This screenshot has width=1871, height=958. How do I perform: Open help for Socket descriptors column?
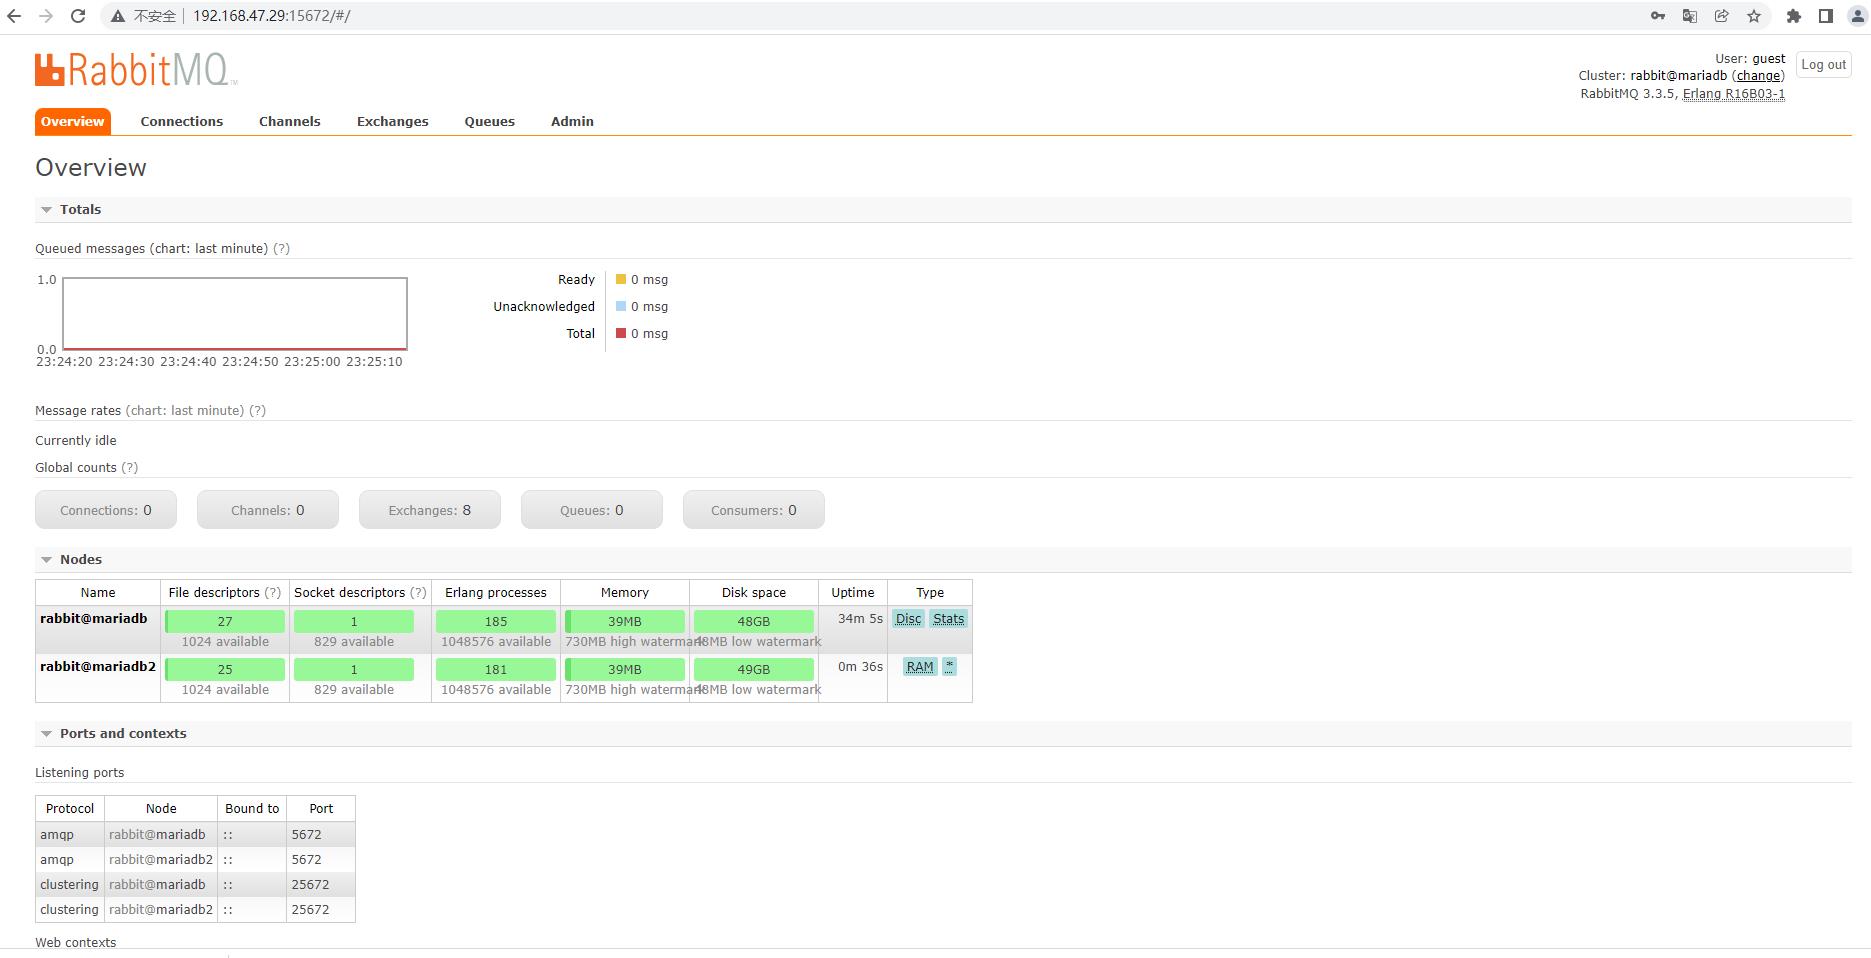(419, 593)
